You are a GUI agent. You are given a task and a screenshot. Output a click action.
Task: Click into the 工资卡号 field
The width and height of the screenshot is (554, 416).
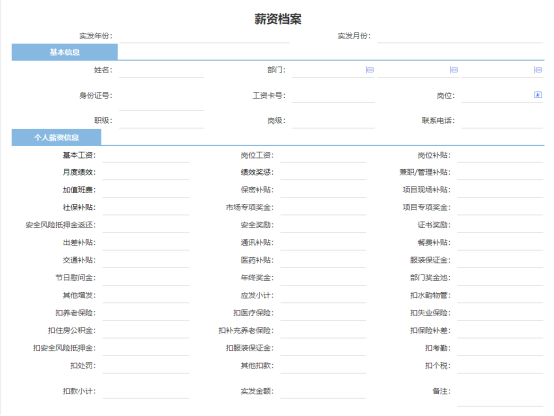pos(333,96)
